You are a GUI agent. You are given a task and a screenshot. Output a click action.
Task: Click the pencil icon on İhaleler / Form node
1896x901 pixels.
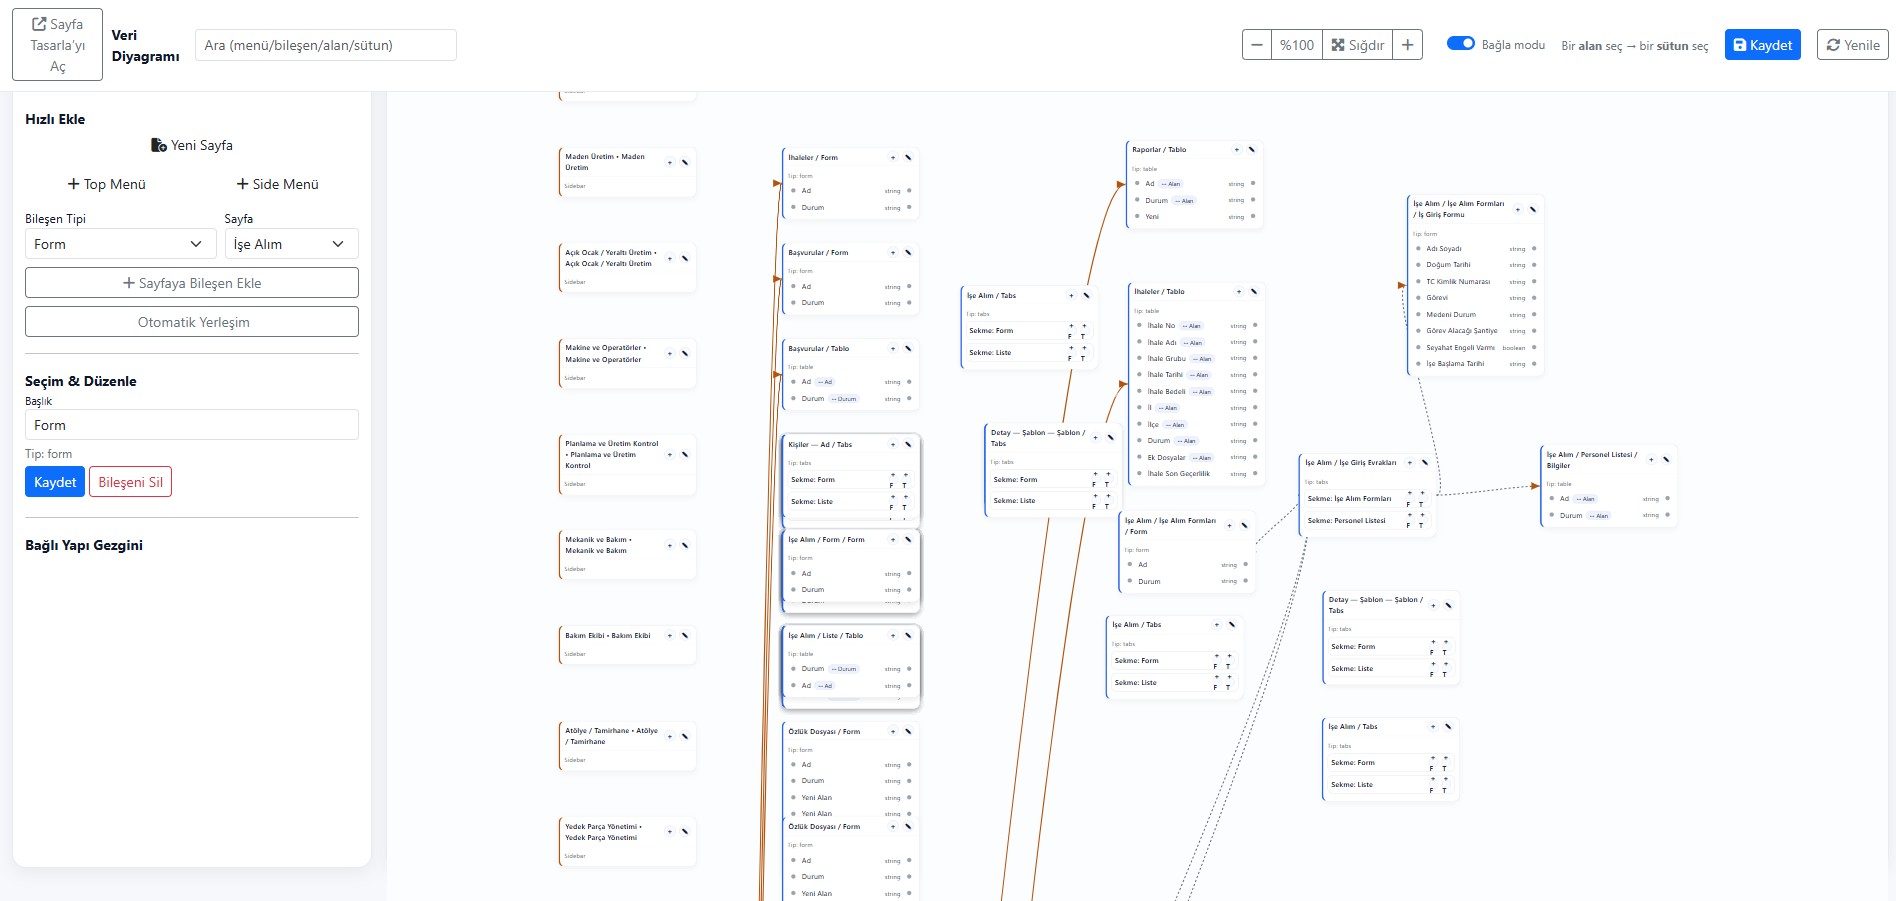tap(908, 157)
